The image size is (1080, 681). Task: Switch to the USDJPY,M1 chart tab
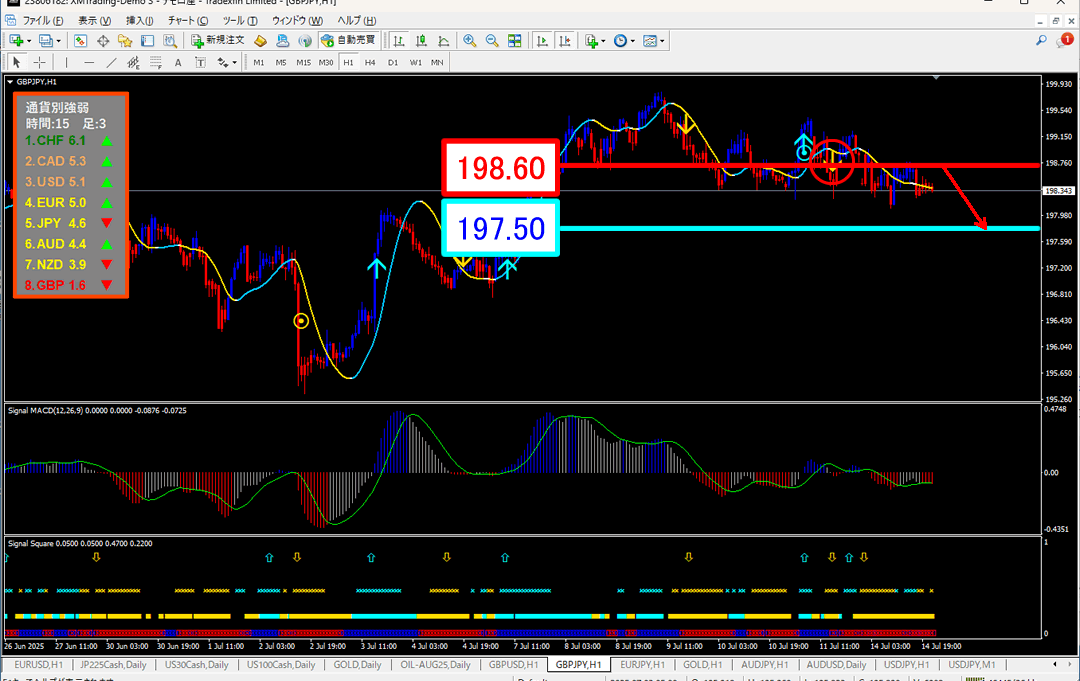pos(971,664)
